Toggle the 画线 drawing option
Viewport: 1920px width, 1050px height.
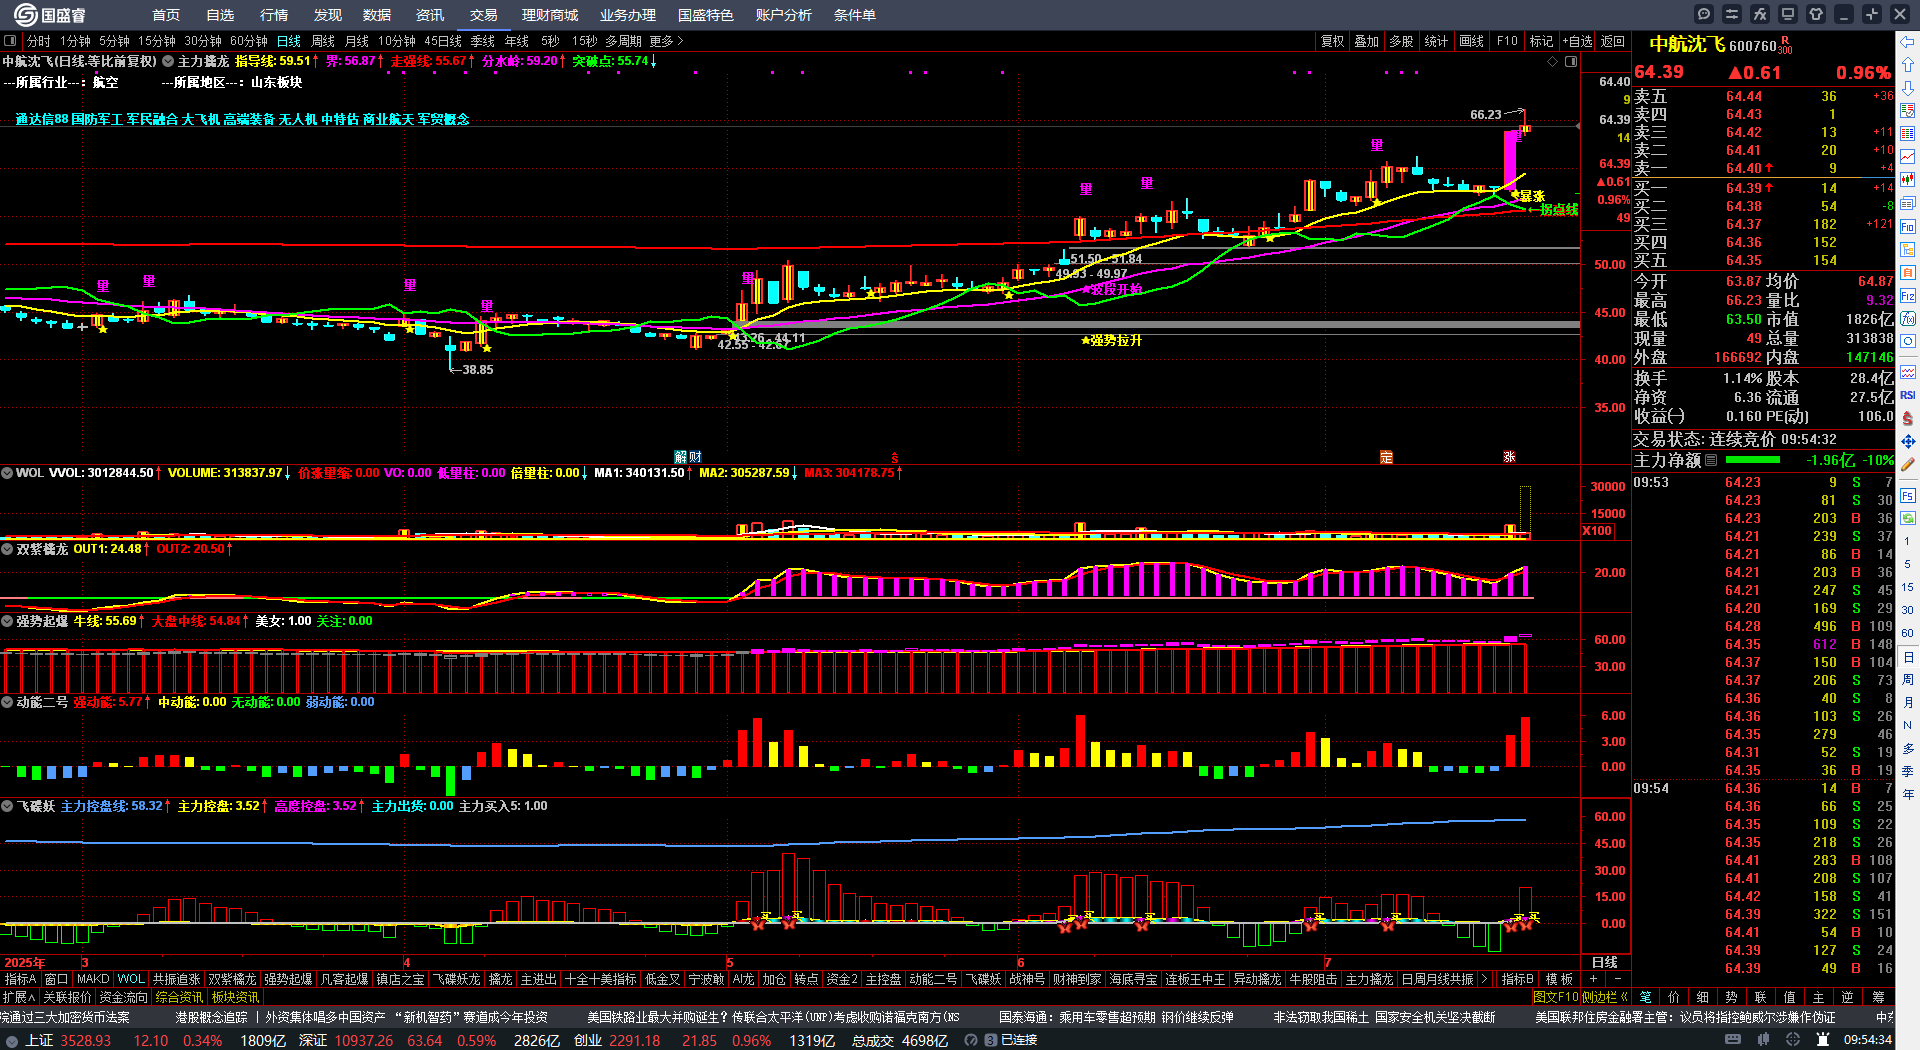[1471, 41]
